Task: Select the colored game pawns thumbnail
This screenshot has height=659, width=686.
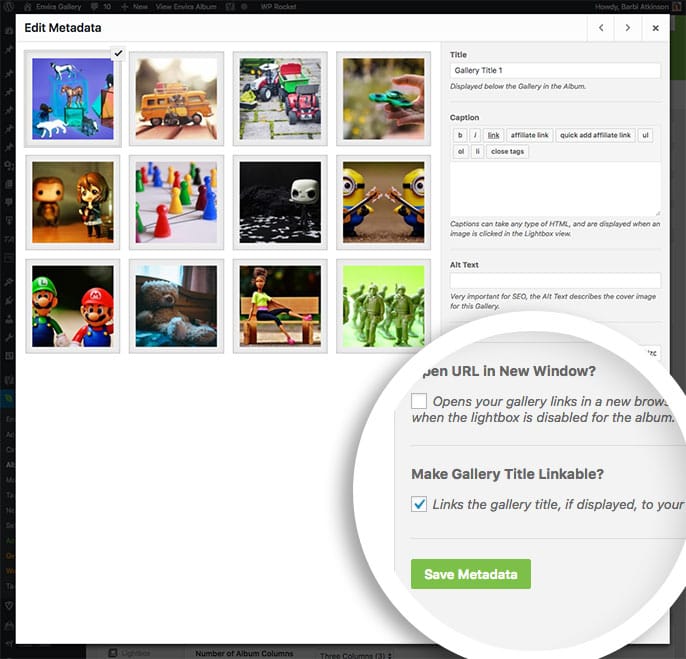Action: [176, 202]
